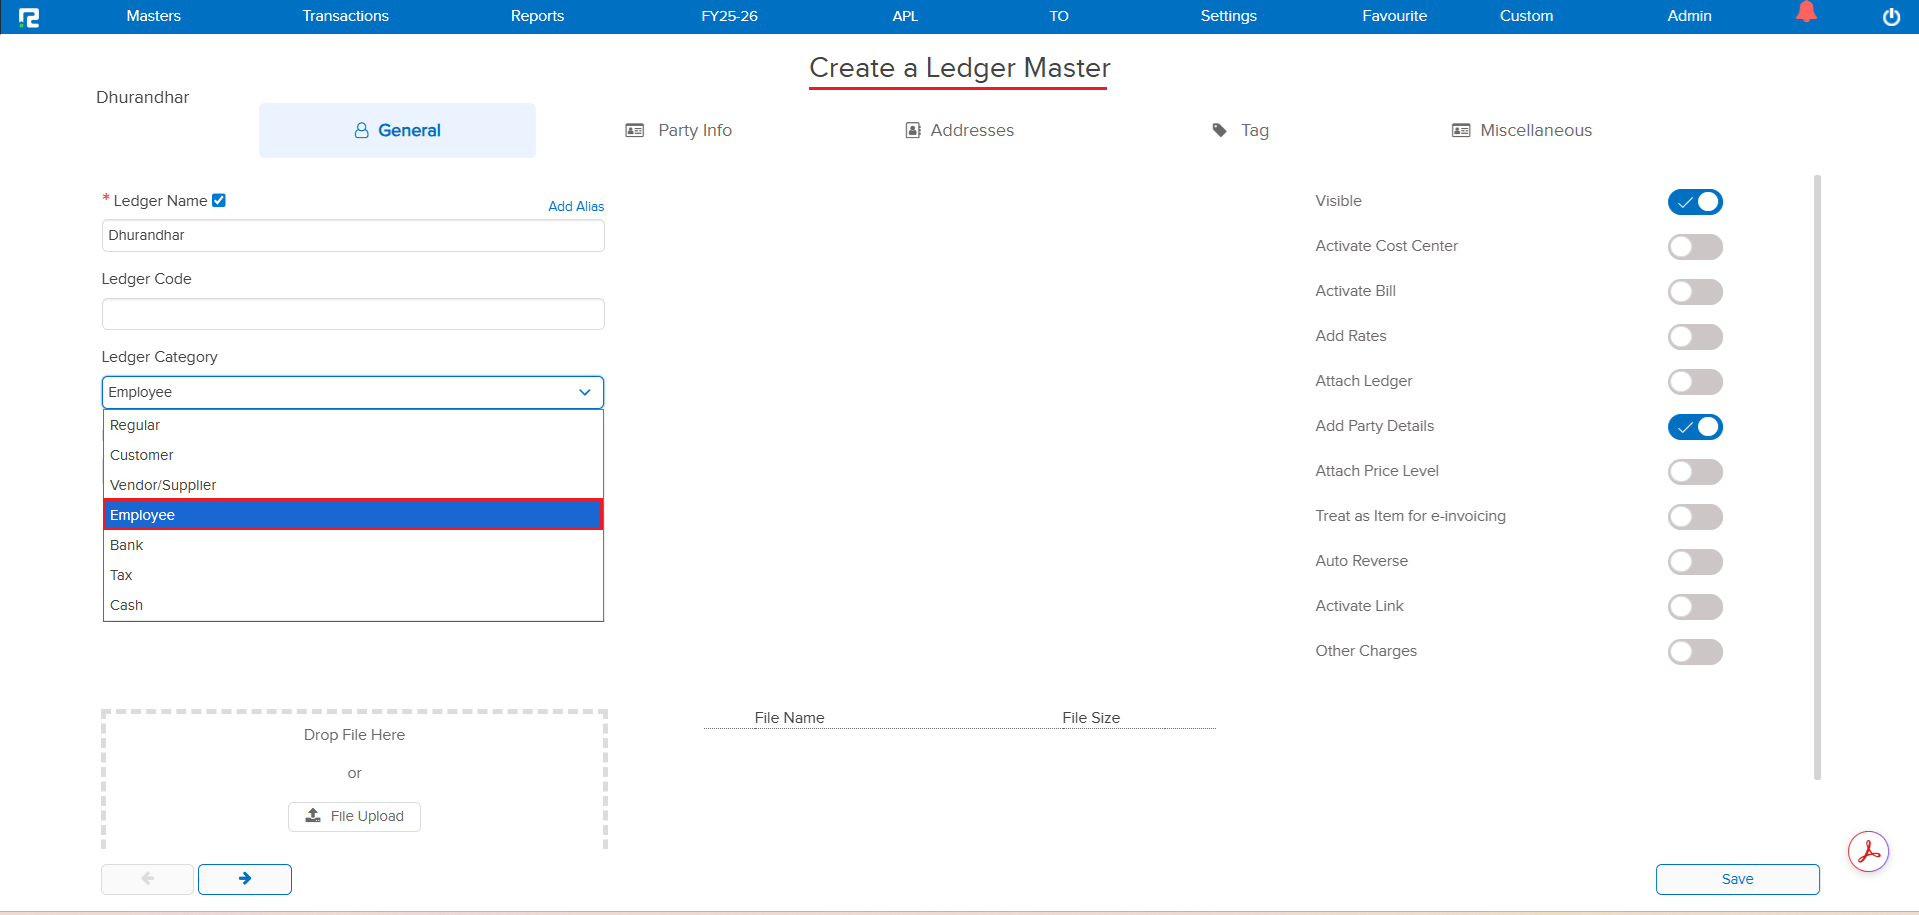Click inside the Ledger Code input field
This screenshot has height=915, width=1919.
352,313
